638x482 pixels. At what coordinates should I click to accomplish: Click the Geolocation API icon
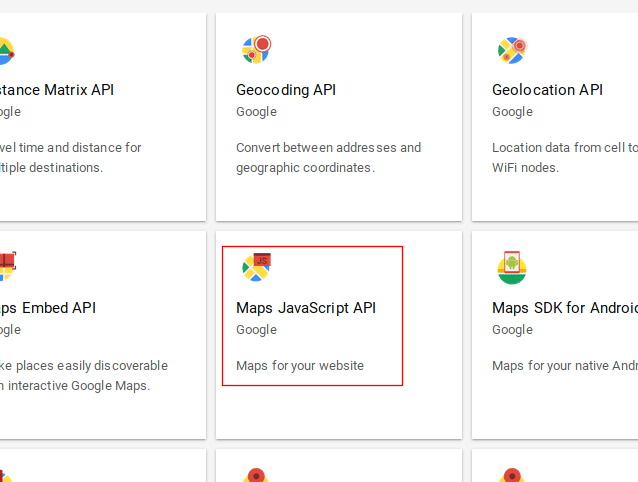pyautogui.click(x=512, y=50)
